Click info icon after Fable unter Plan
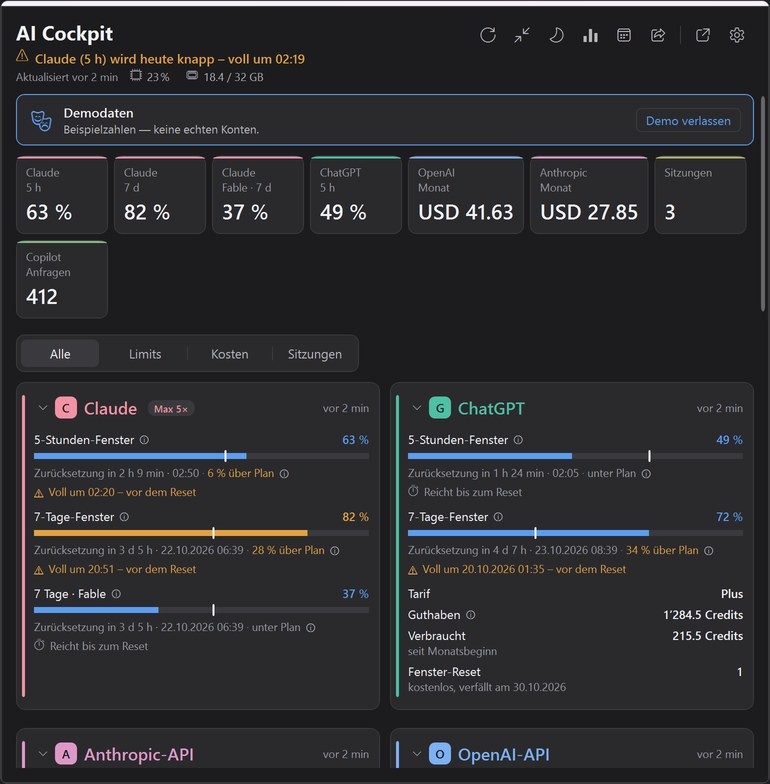 [310, 628]
